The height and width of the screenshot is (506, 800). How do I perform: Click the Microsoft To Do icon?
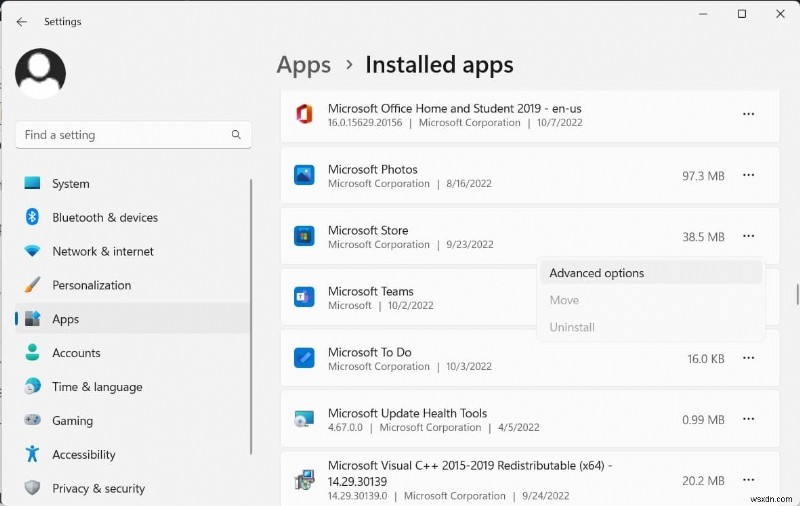click(x=304, y=358)
